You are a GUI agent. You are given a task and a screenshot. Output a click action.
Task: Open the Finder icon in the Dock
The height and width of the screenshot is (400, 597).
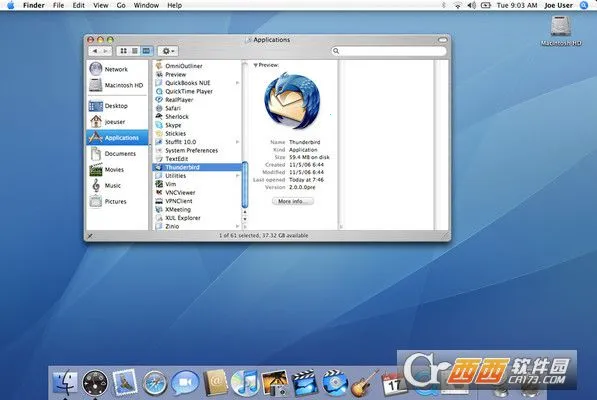[65, 383]
